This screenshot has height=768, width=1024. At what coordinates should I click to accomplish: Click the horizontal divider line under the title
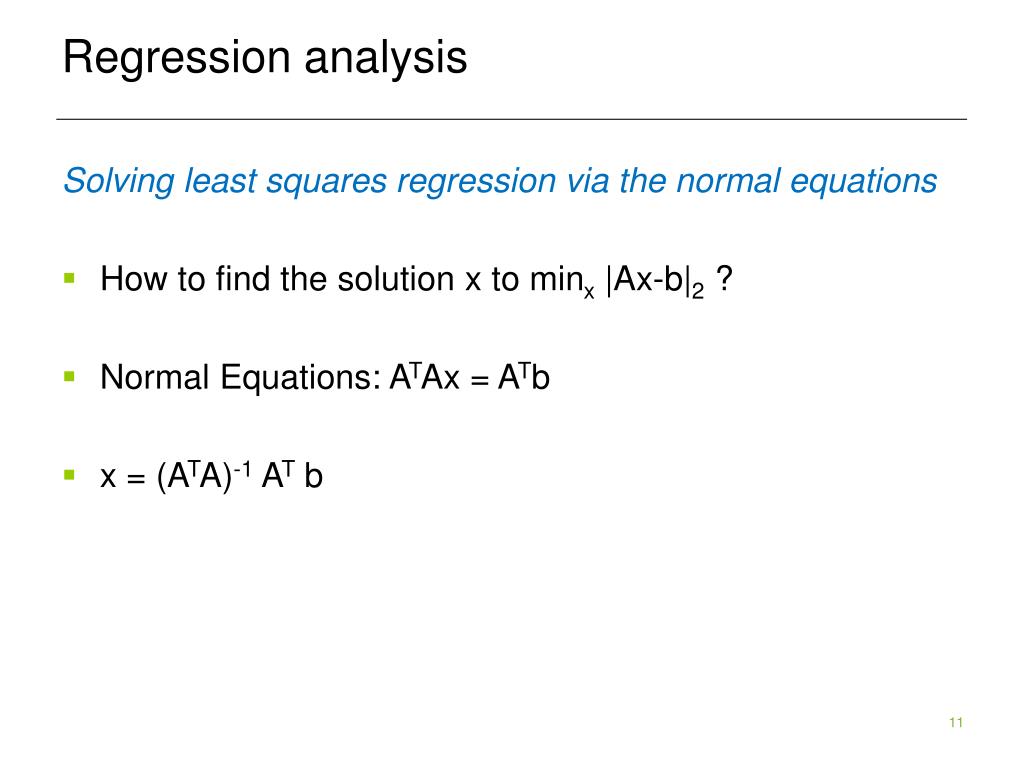pos(511,119)
